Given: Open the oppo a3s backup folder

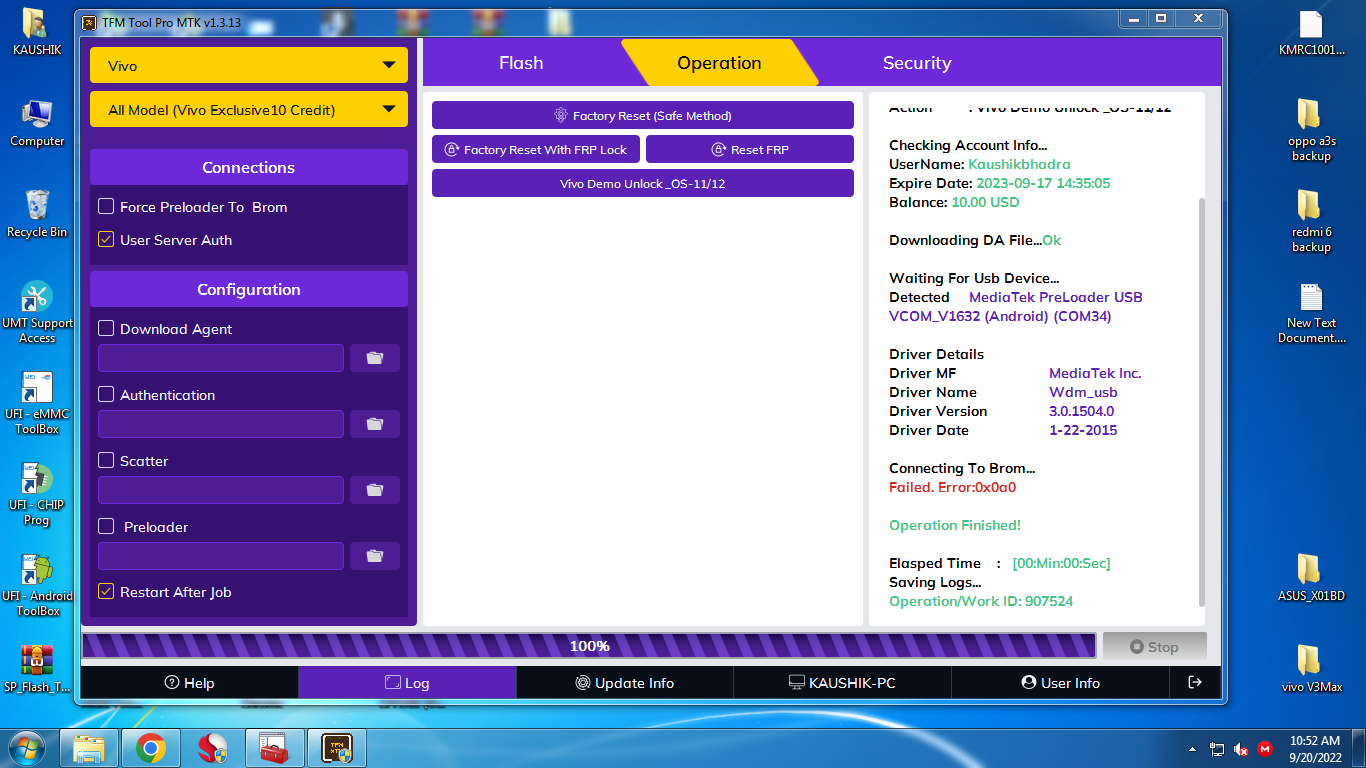Looking at the screenshot, I should pyautogui.click(x=1311, y=130).
